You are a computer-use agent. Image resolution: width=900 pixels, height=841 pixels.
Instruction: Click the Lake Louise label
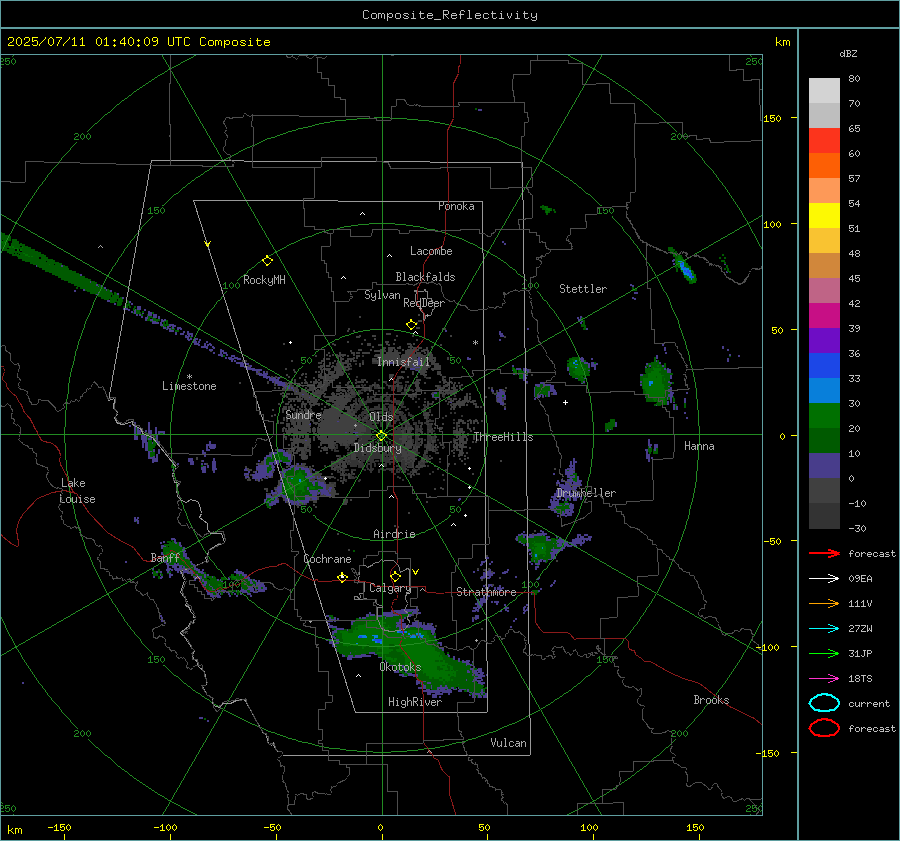pyautogui.click(x=77, y=491)
